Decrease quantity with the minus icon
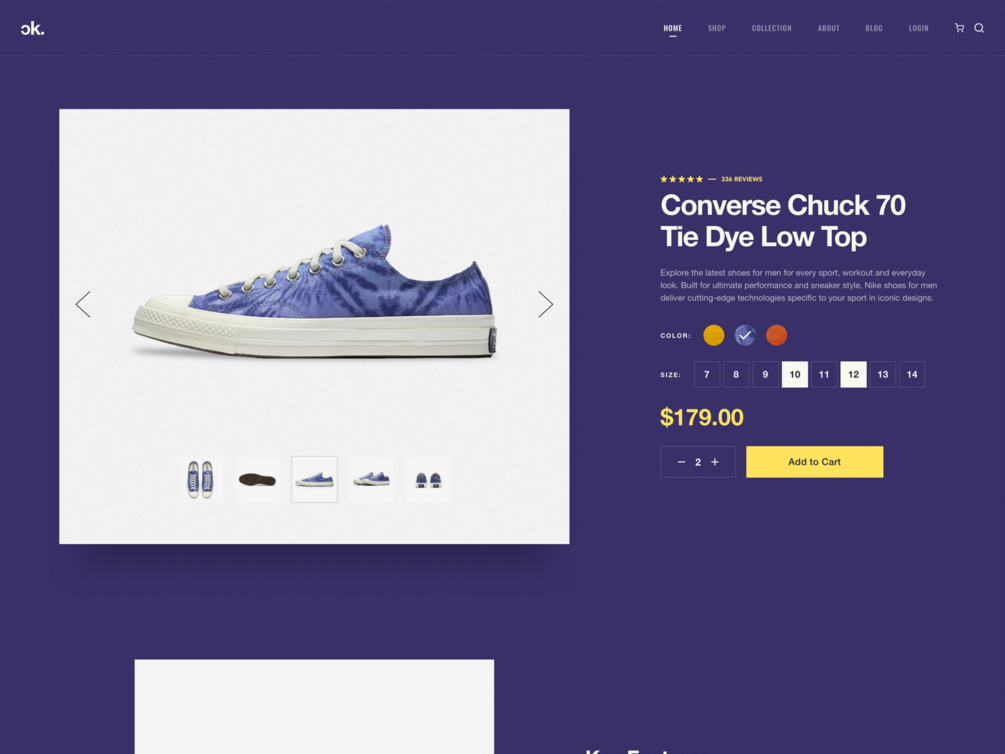 (x=681, y=462)
